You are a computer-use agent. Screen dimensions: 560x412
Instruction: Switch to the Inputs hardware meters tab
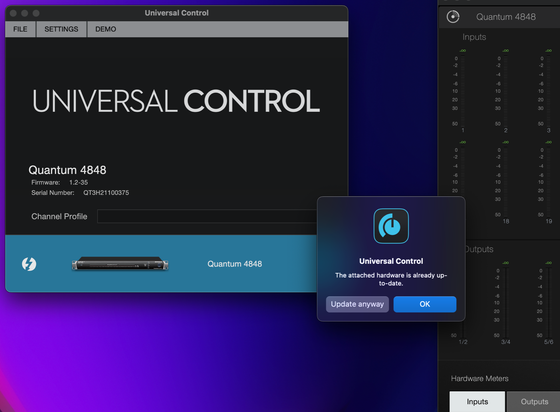477,402
